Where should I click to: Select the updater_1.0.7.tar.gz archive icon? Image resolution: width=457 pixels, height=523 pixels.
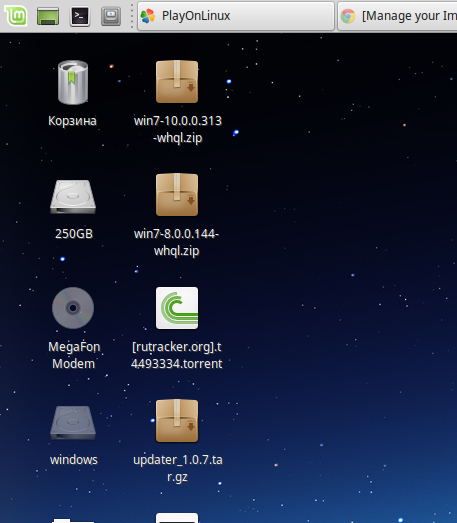pos(177,421)
